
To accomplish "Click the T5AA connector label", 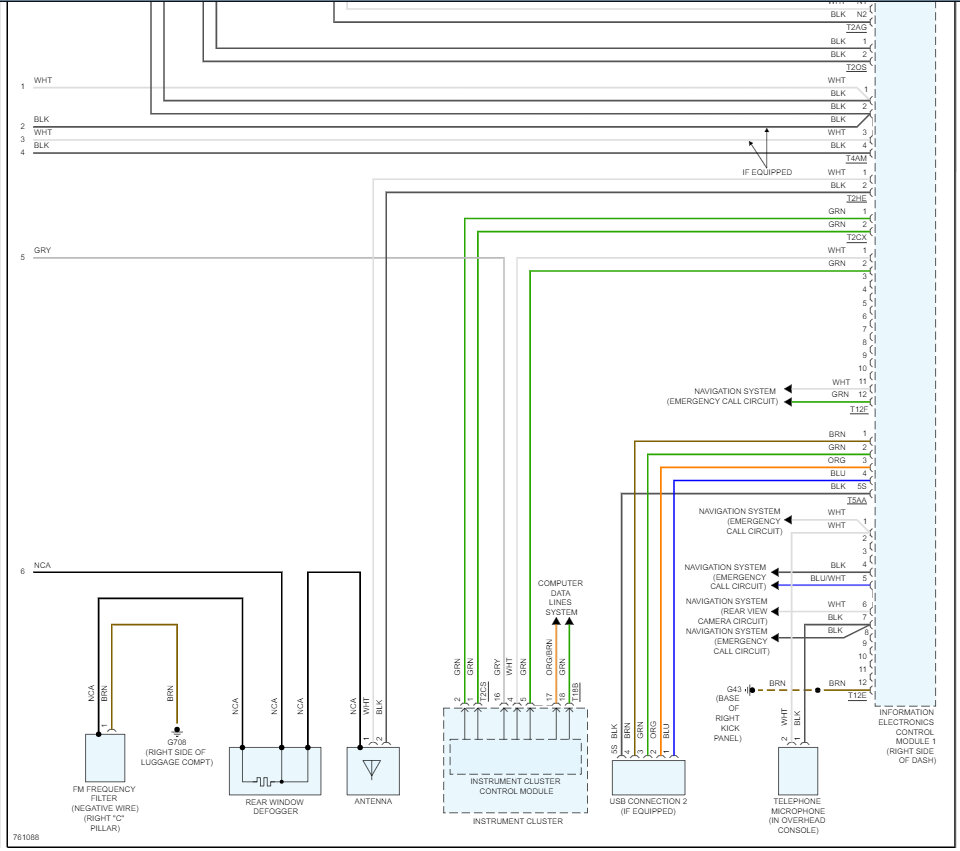I will click(x=857, y=500).
